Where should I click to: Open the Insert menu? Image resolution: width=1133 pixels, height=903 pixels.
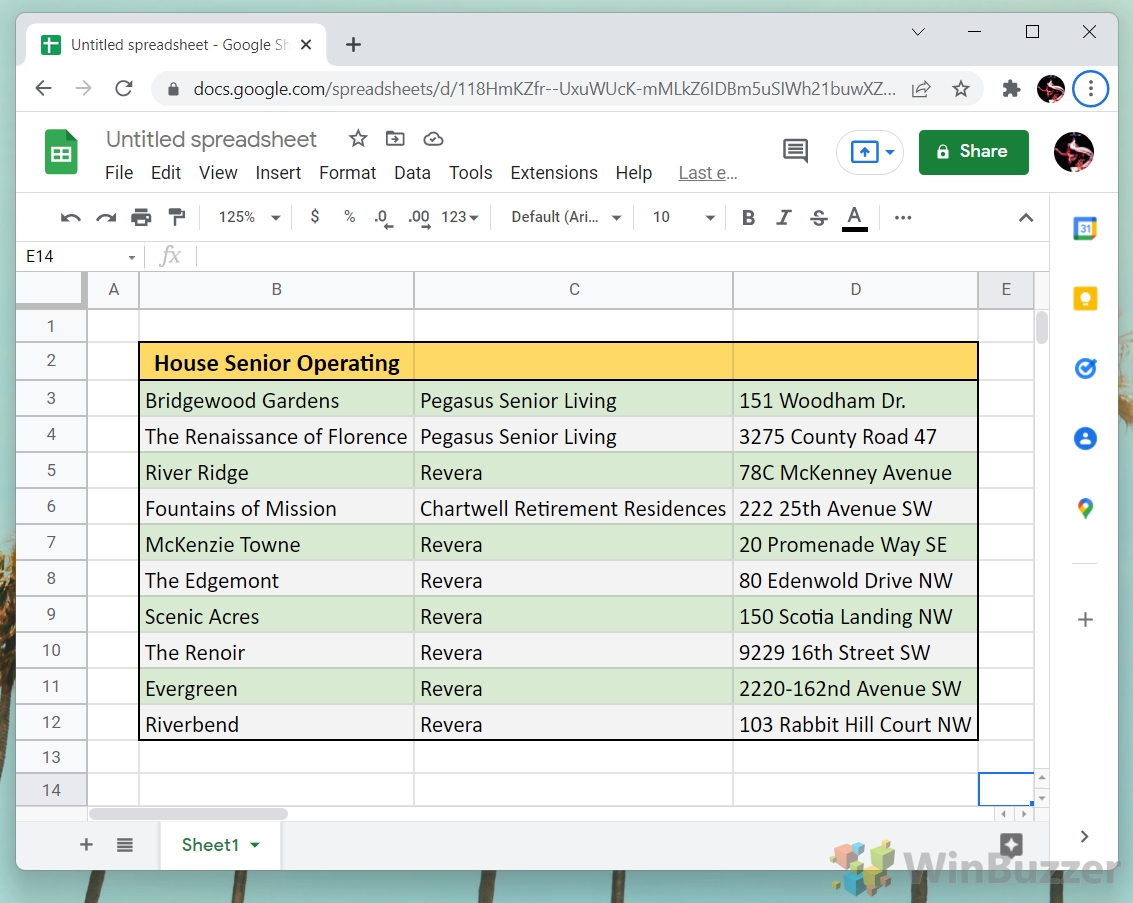coord(277,173)
